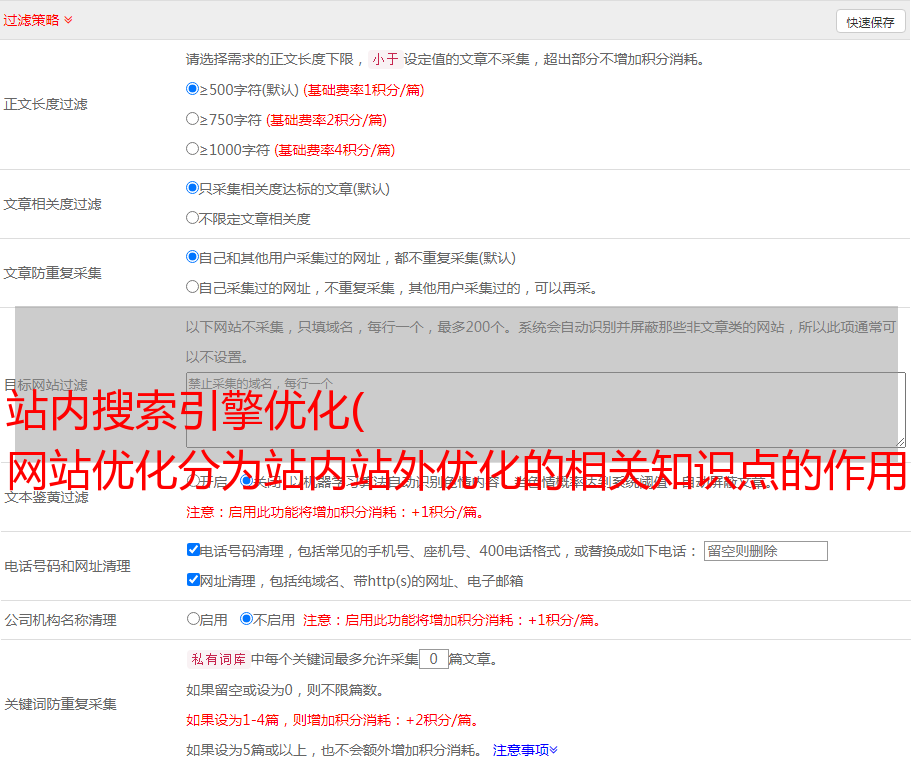This screenshot has height=768, width=912.
Task: Choose the ≥1000字符 length option
Action: point(193,149)
